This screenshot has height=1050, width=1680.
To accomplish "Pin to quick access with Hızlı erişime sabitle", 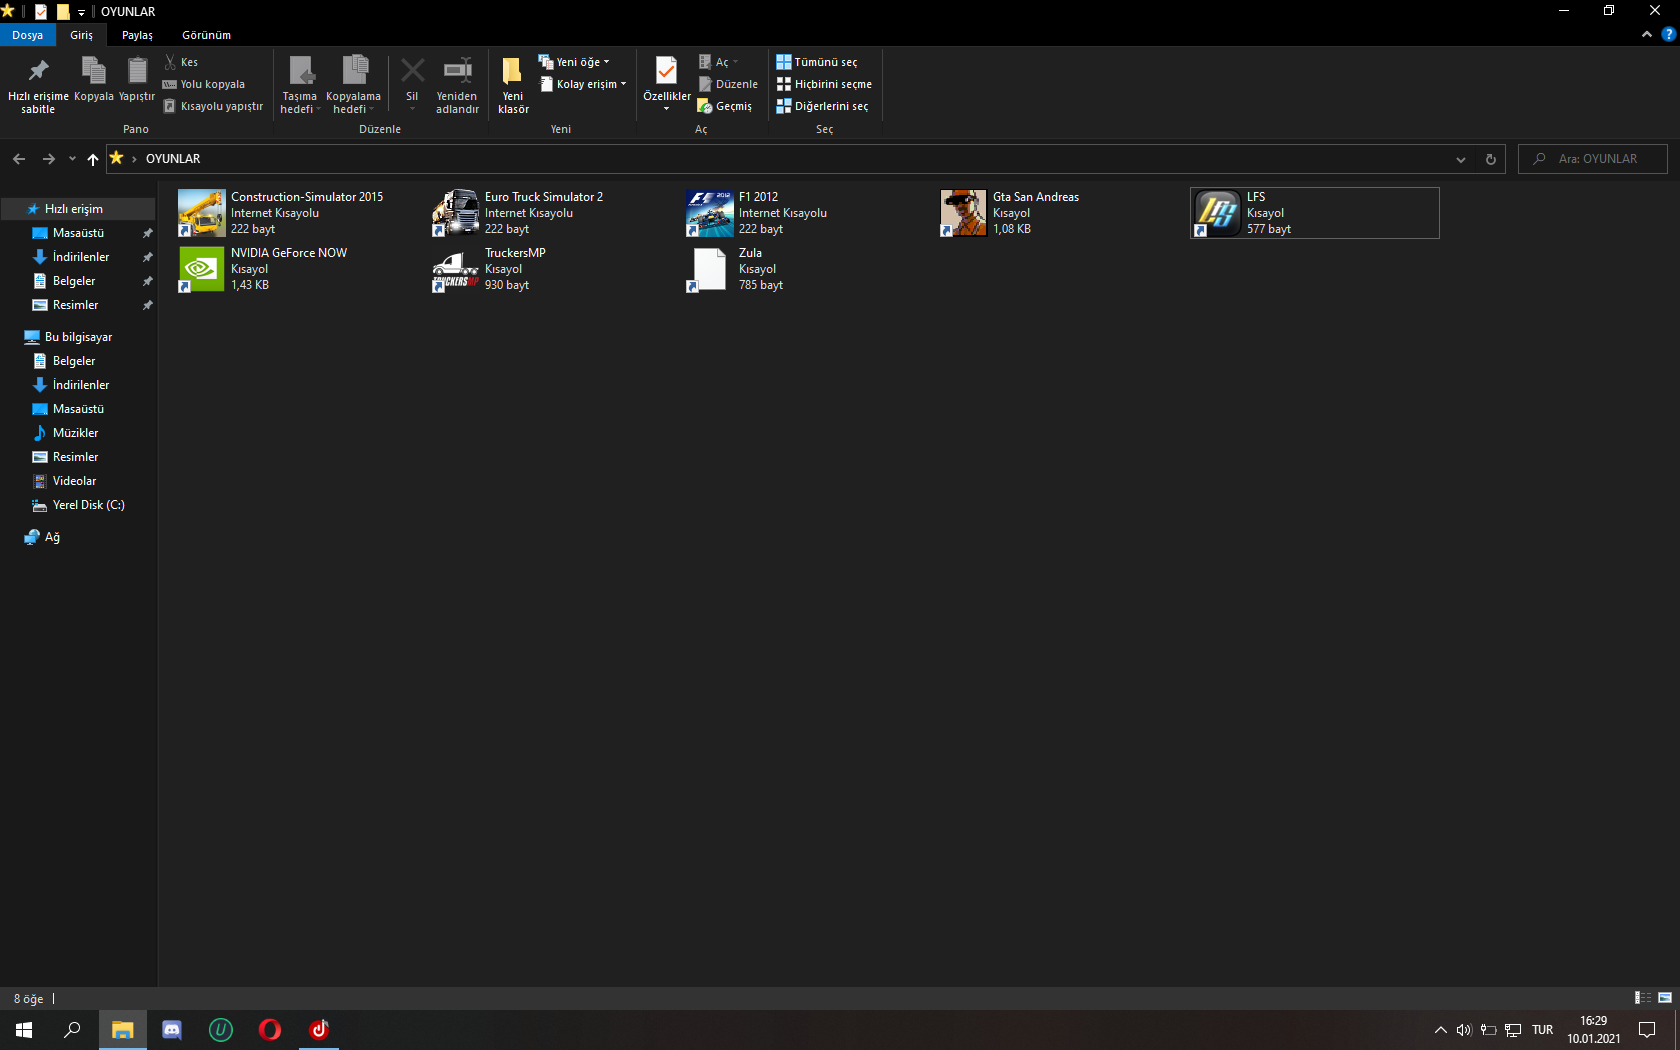I will pos(38,85).
